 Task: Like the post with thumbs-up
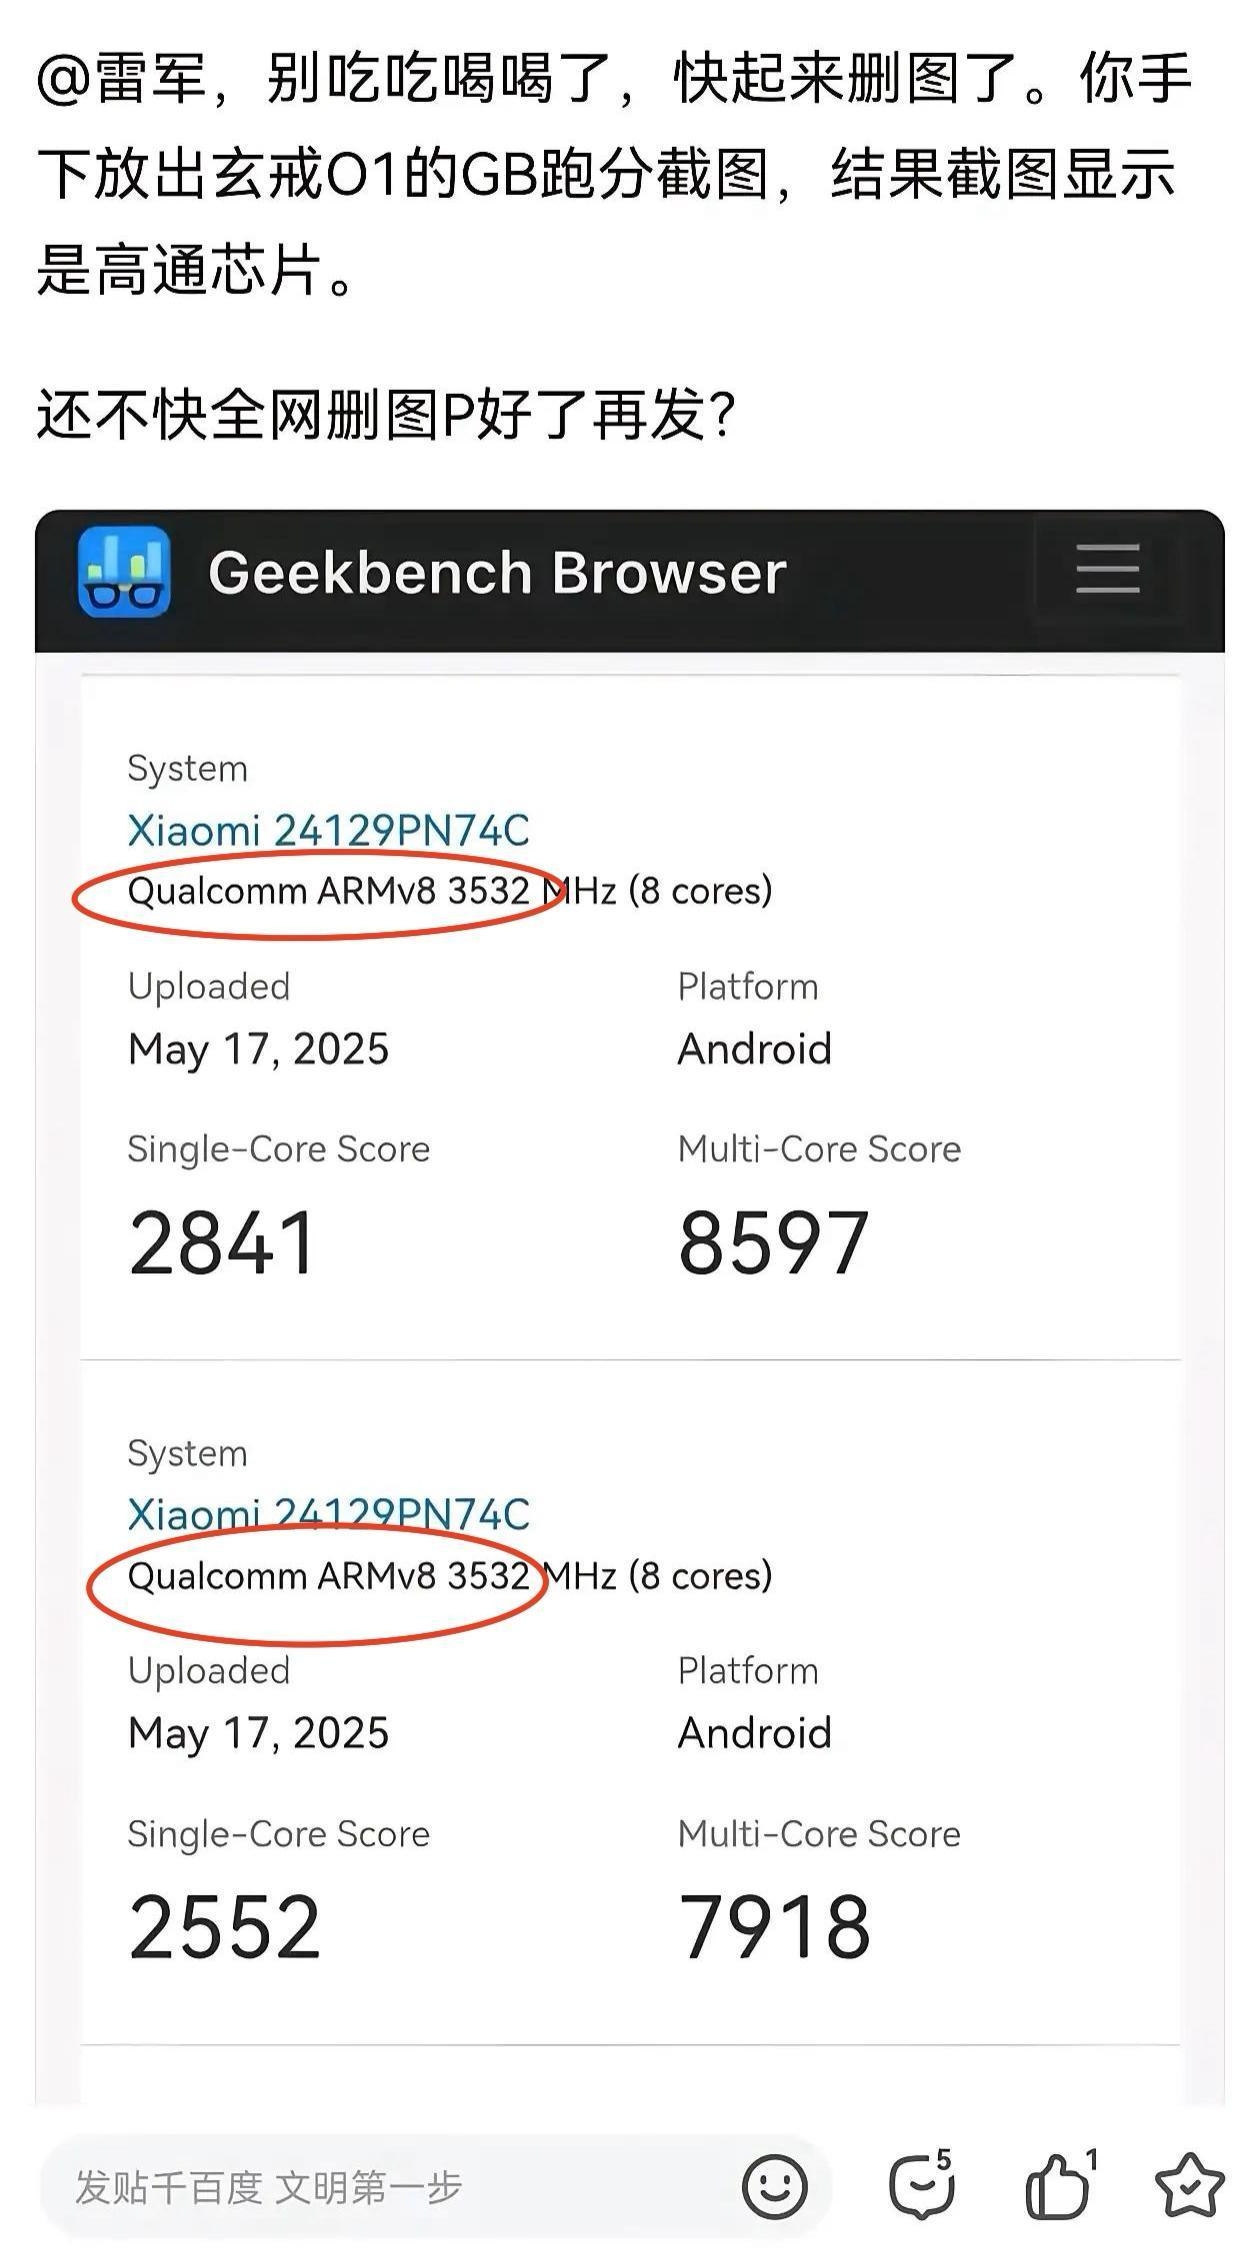(1058, 2186)
